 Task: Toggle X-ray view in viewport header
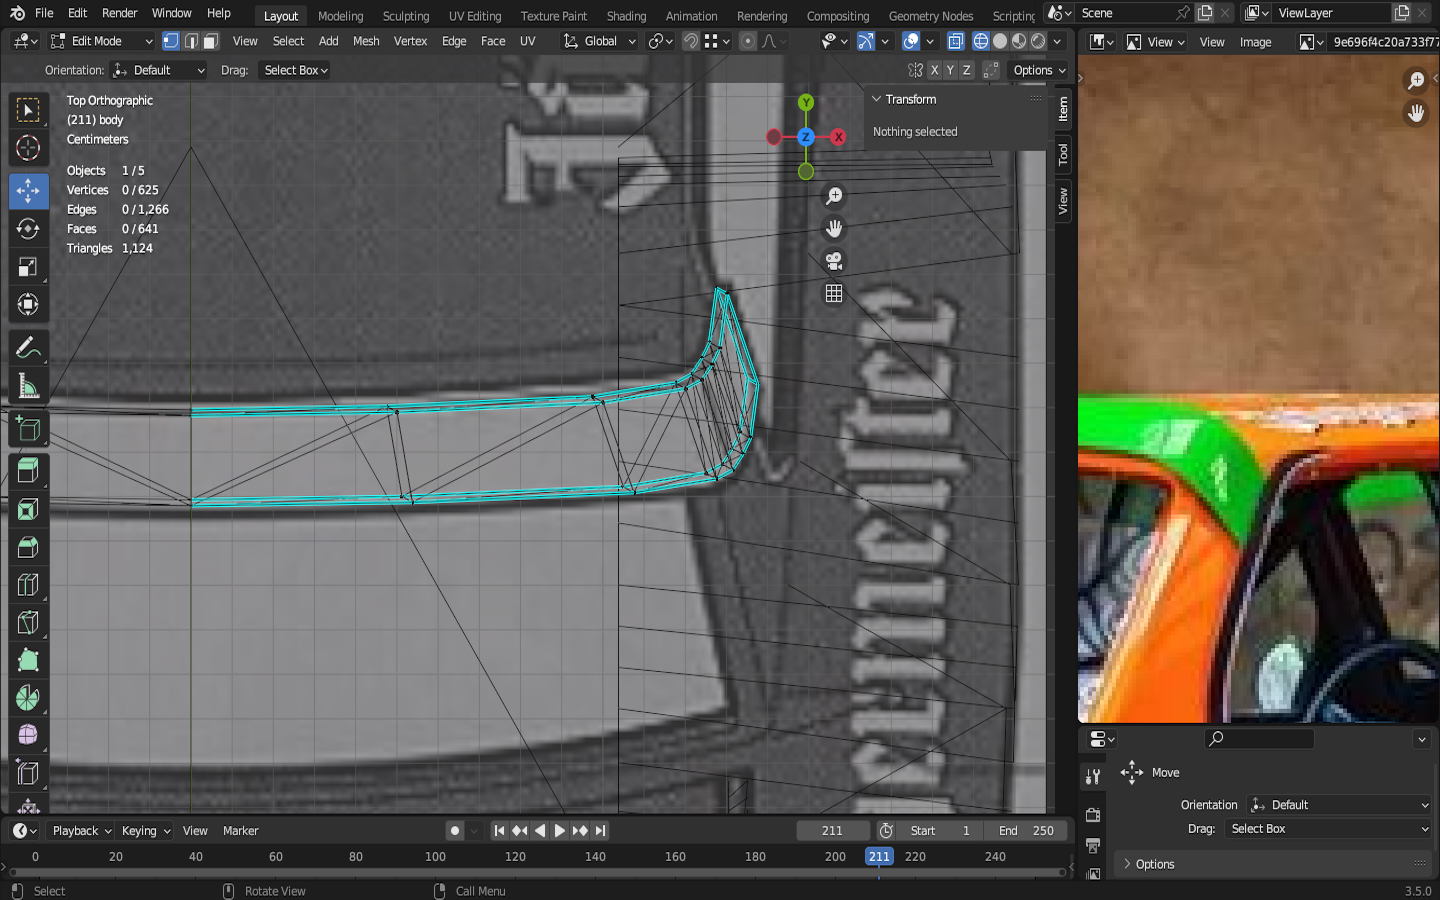[956, 41]
